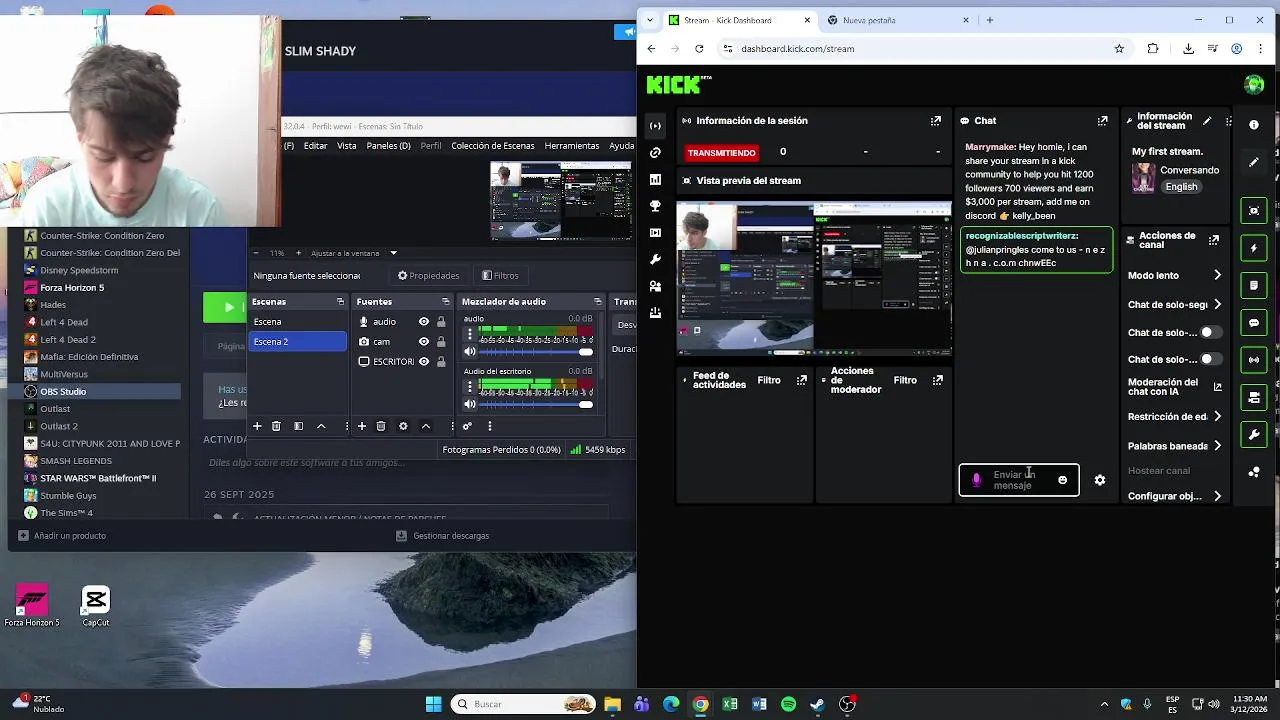Click the info circle icon in Kick's right sidebar
1280x720 pixels.
[1254, 125]
